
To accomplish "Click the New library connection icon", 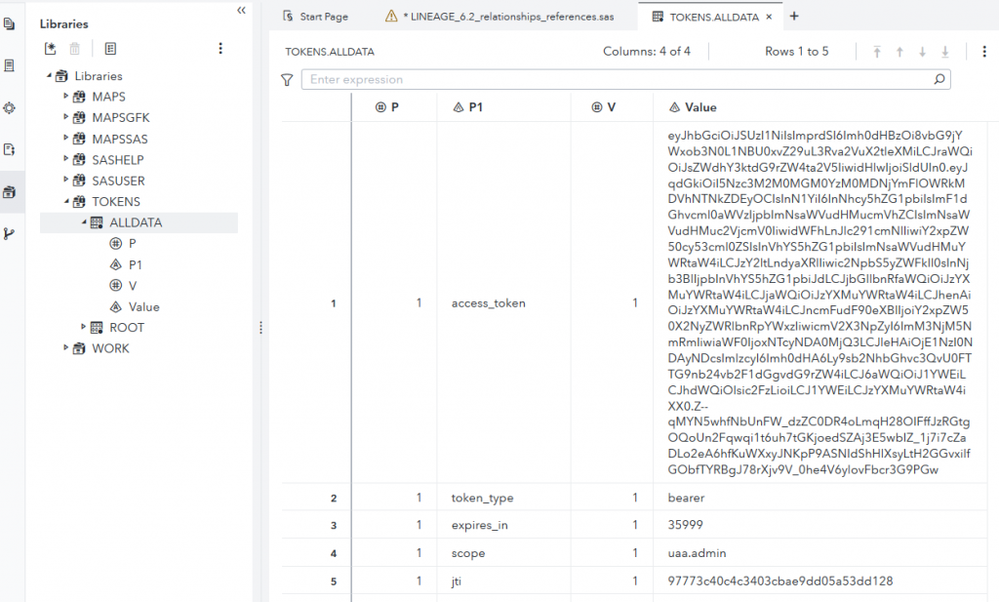I will coord(50,48).
